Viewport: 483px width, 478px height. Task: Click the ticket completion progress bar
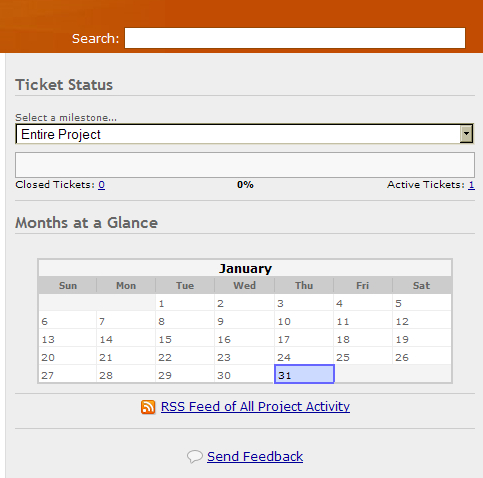(x=245, y=165)
